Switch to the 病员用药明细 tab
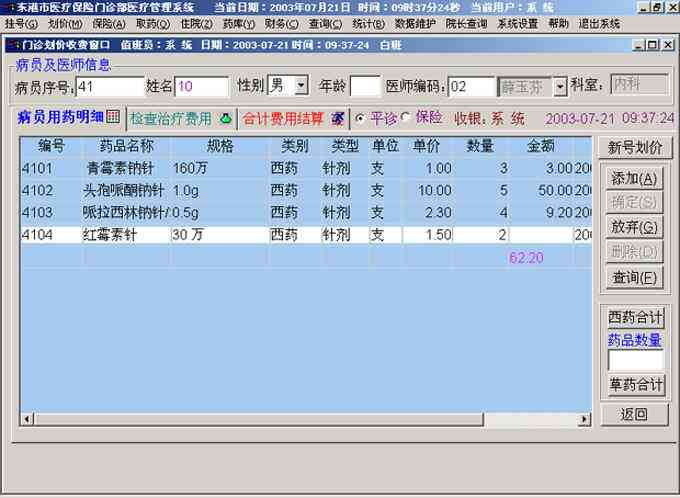 [68, 117]
